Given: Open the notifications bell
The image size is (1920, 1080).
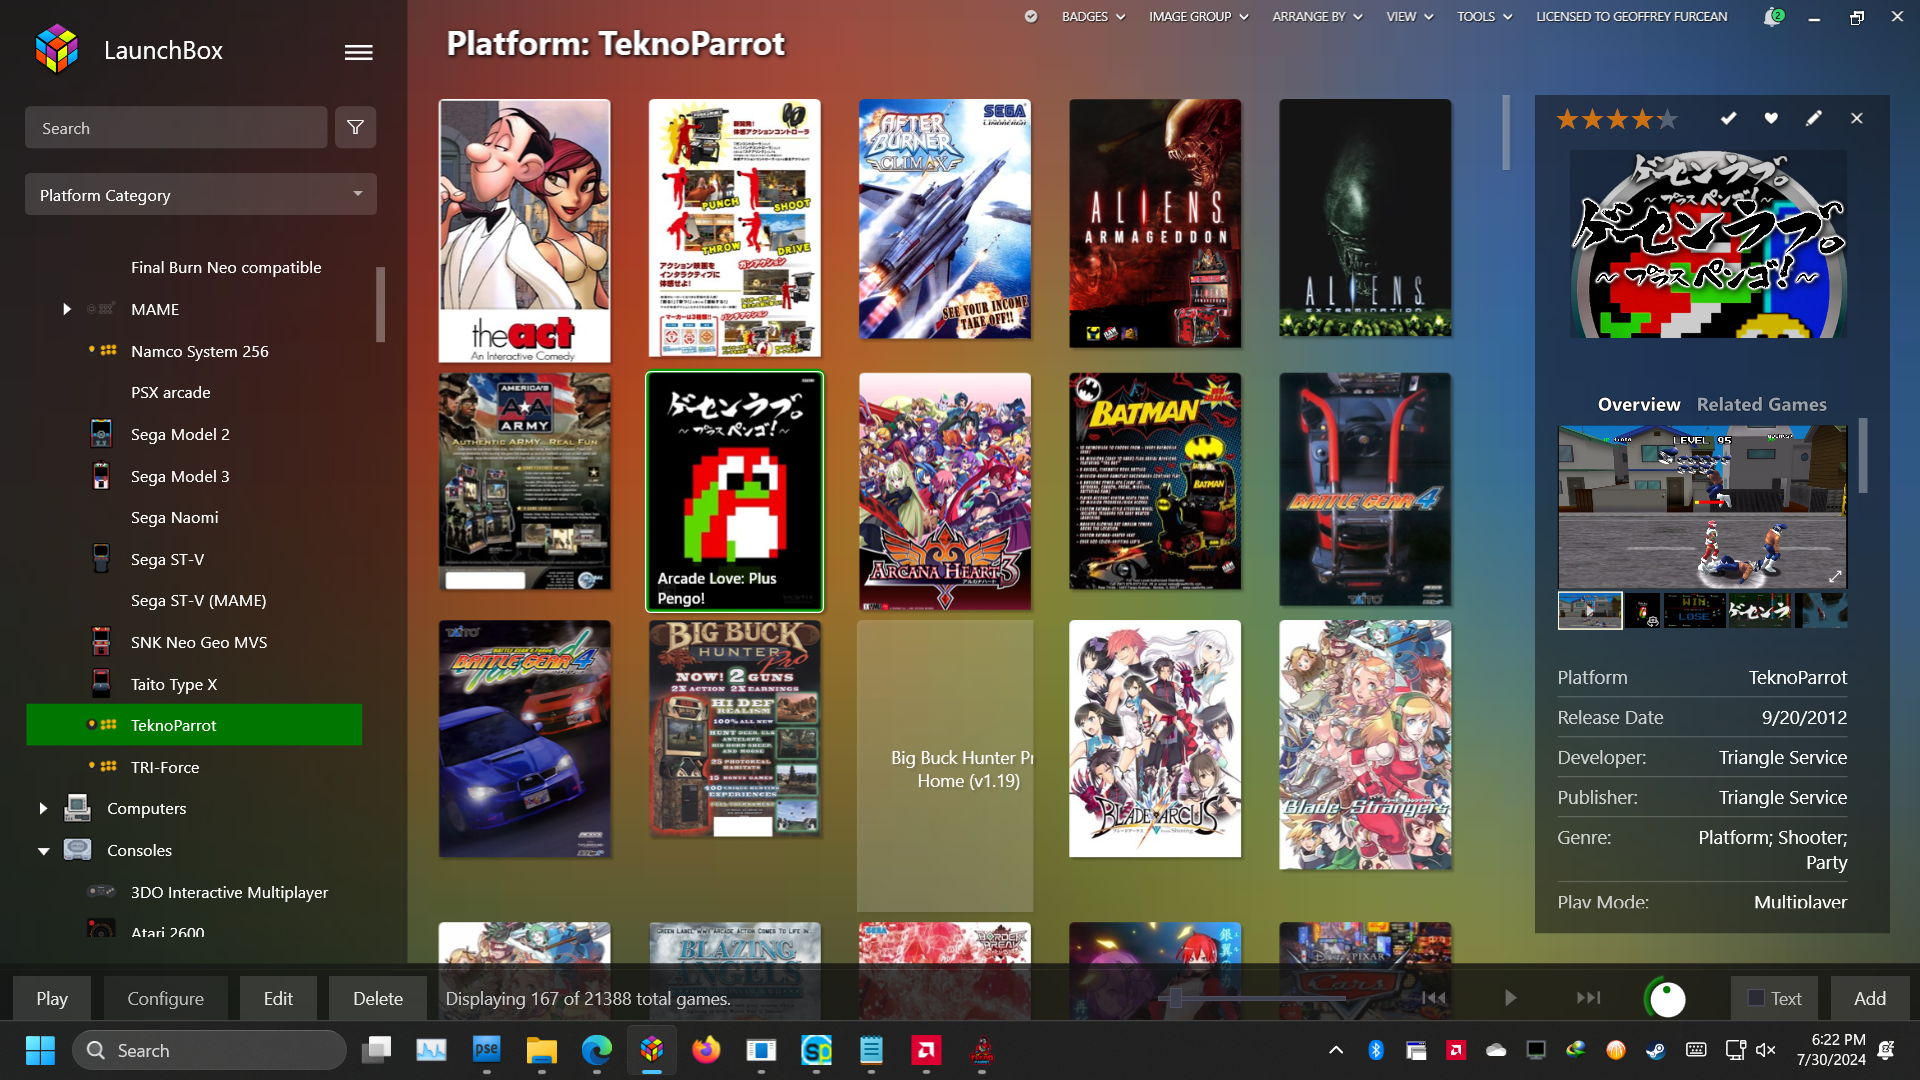Looking at the screenshot, I should (1772, 16).
